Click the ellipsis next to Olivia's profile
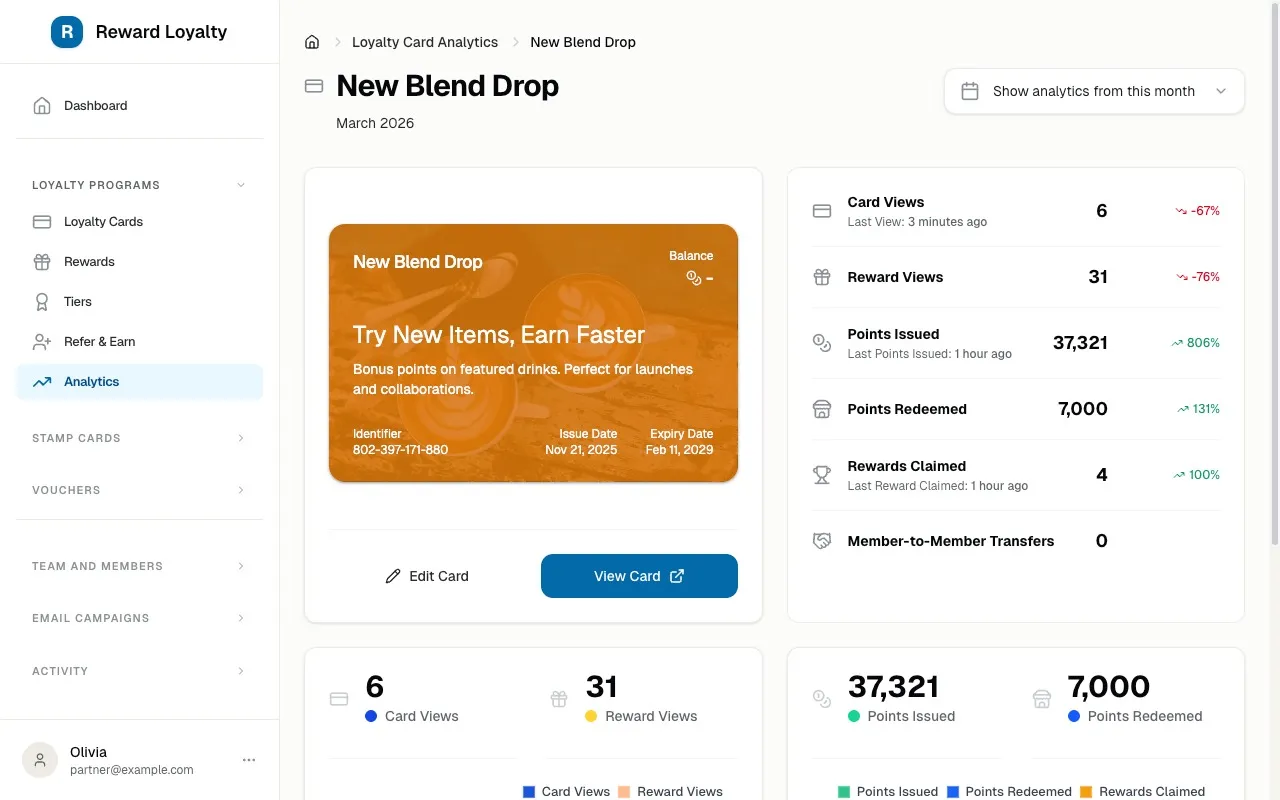1280x800 pixels. tap(248, 760)
